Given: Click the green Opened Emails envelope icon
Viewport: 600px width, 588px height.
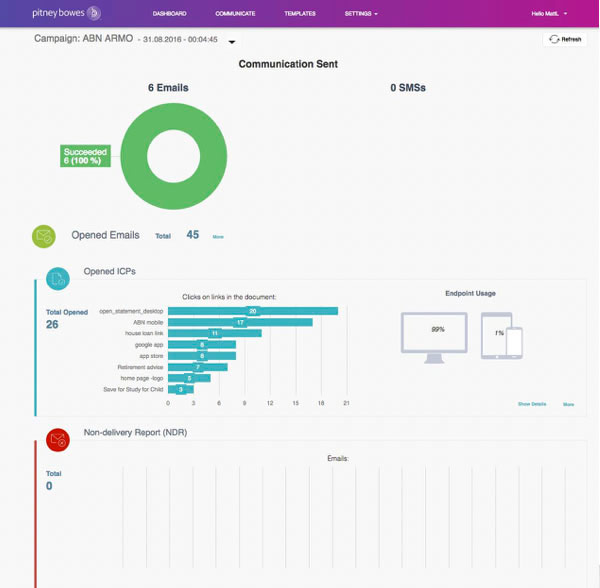Looking at the screenshot, I should point(45,237).
